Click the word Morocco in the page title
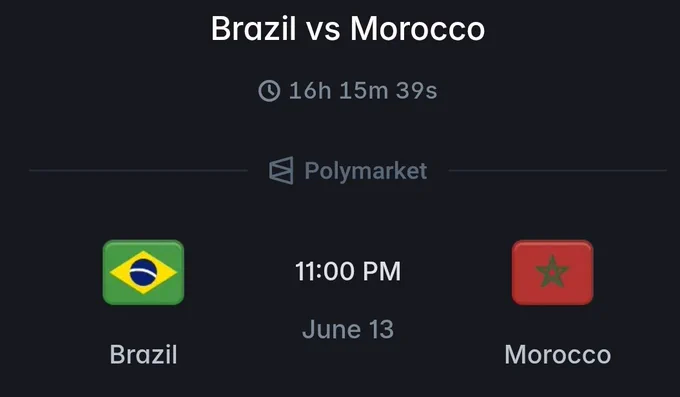Screen dimensions: 680x397 tap(418, 29)
